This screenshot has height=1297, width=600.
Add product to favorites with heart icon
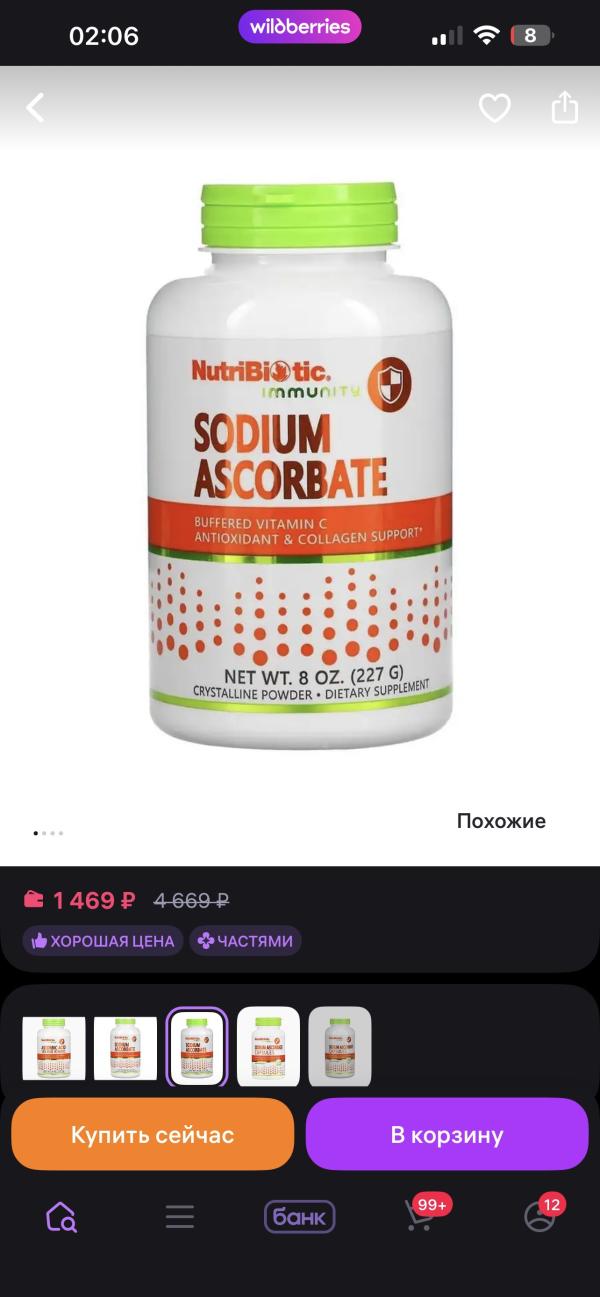[x=494, y=108]
